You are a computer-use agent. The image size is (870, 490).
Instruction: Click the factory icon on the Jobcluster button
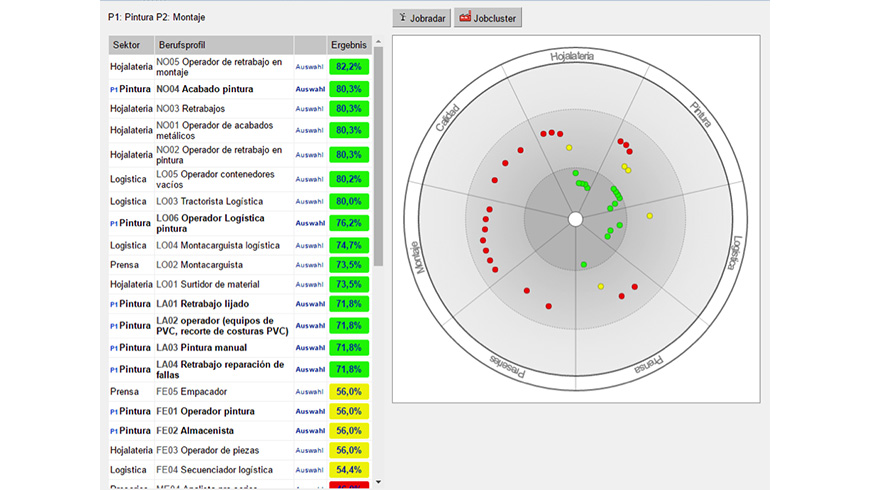click(x=465, y=17)
